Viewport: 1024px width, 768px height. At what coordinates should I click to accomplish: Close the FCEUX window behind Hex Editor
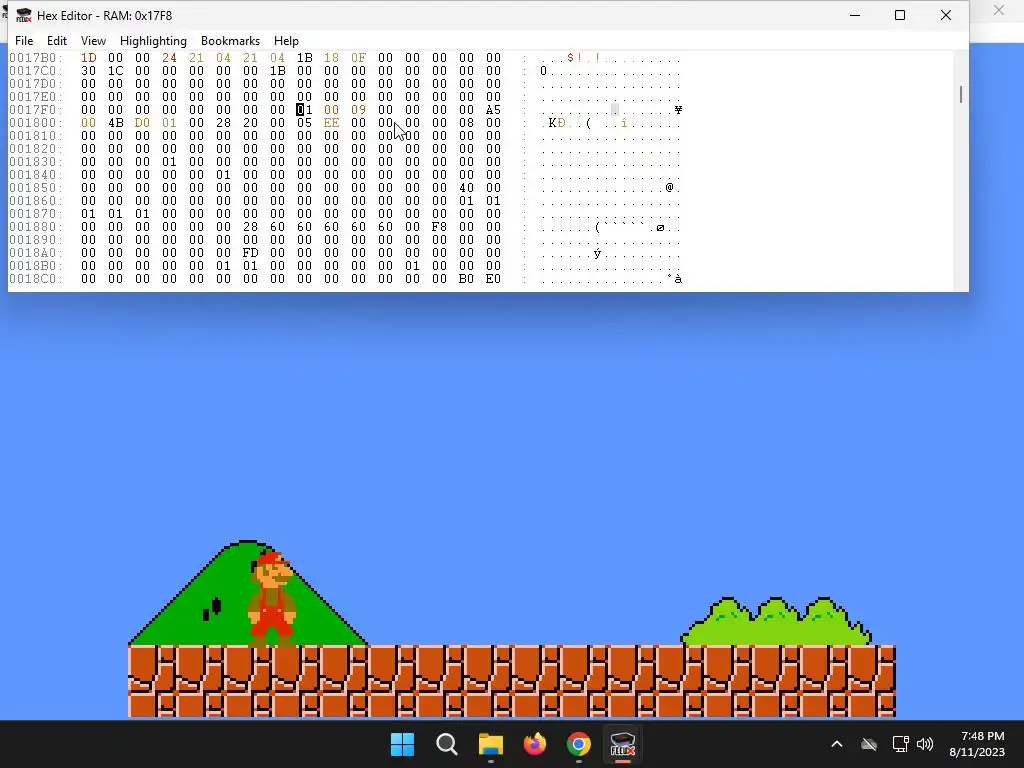point(999,10)
